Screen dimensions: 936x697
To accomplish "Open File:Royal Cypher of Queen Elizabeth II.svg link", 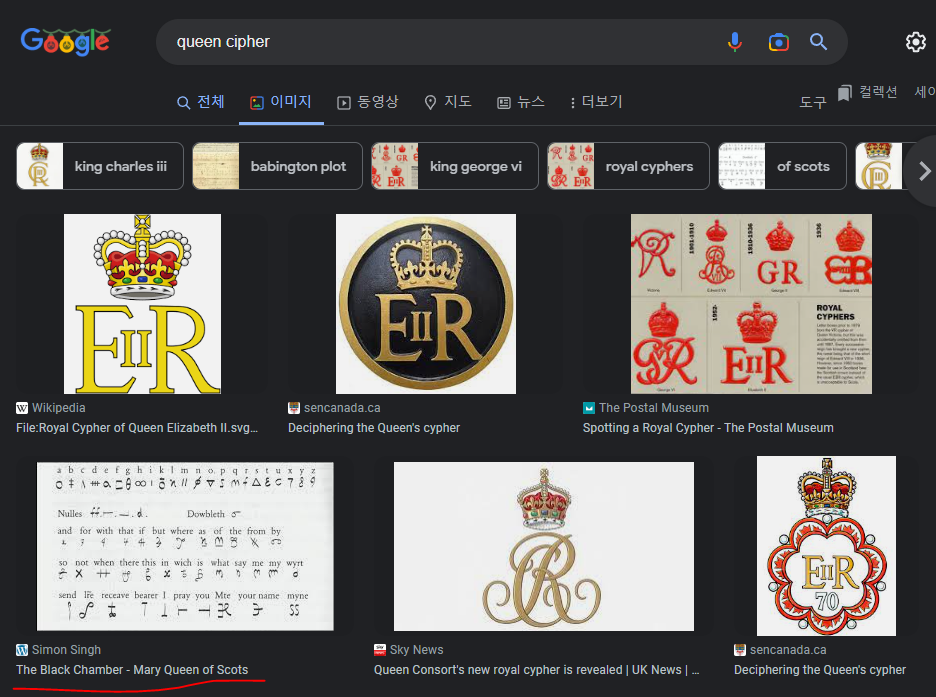I will 137,428.
